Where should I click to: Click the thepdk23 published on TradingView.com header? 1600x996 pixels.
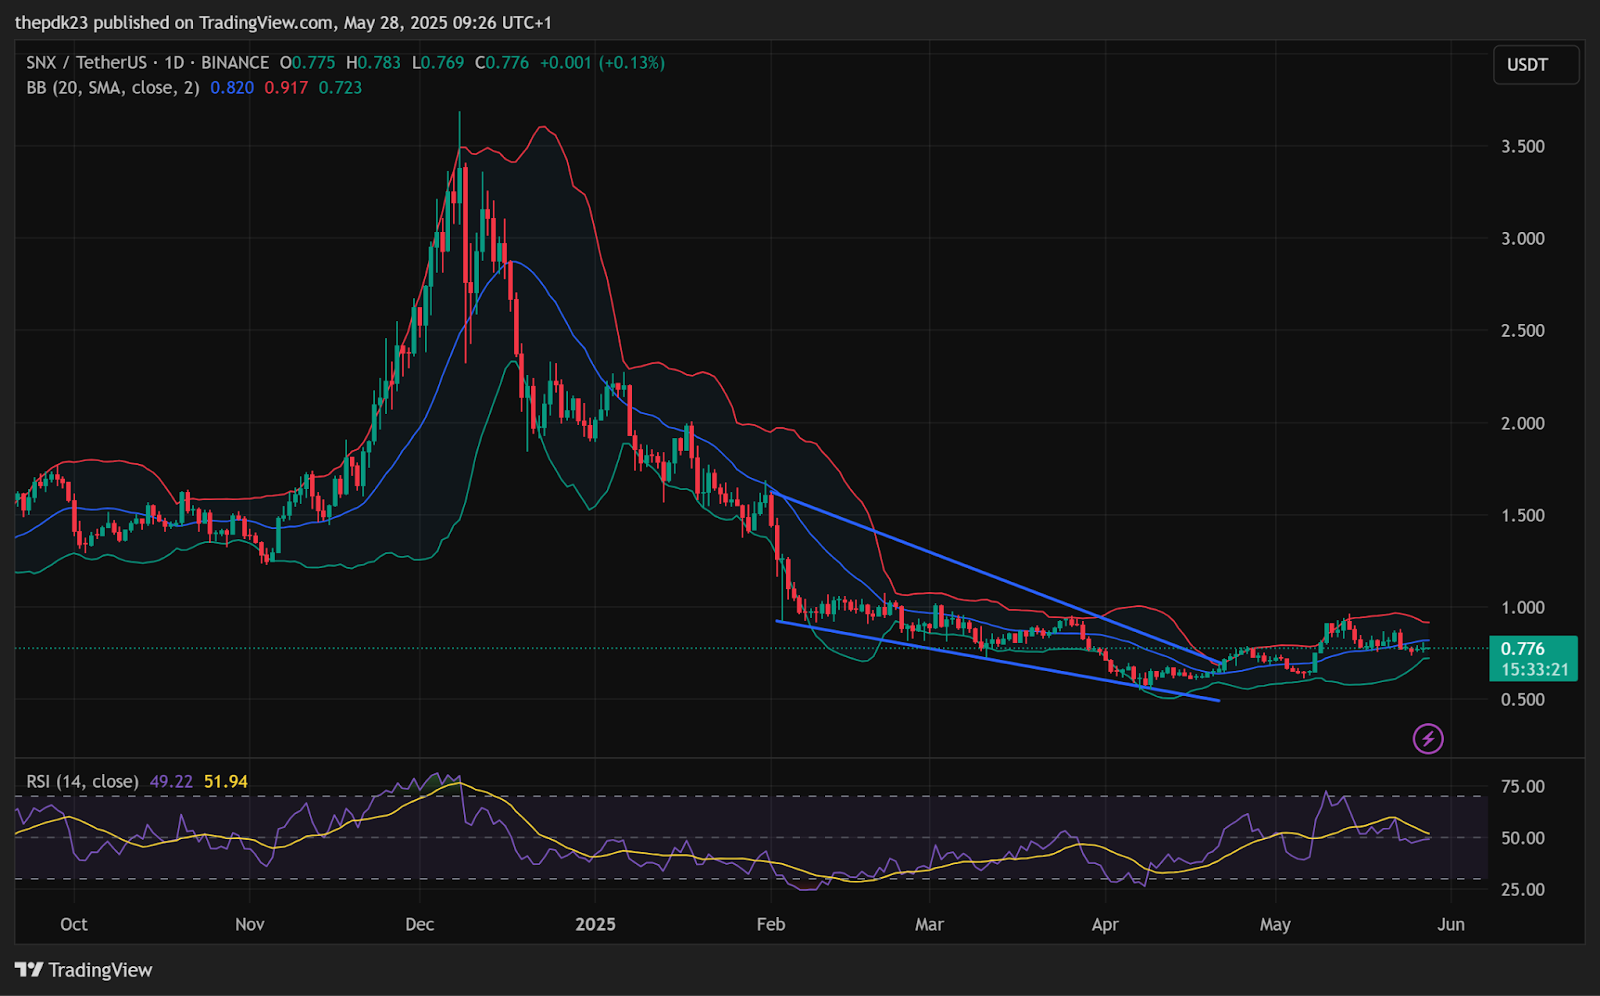coord(283,22)
